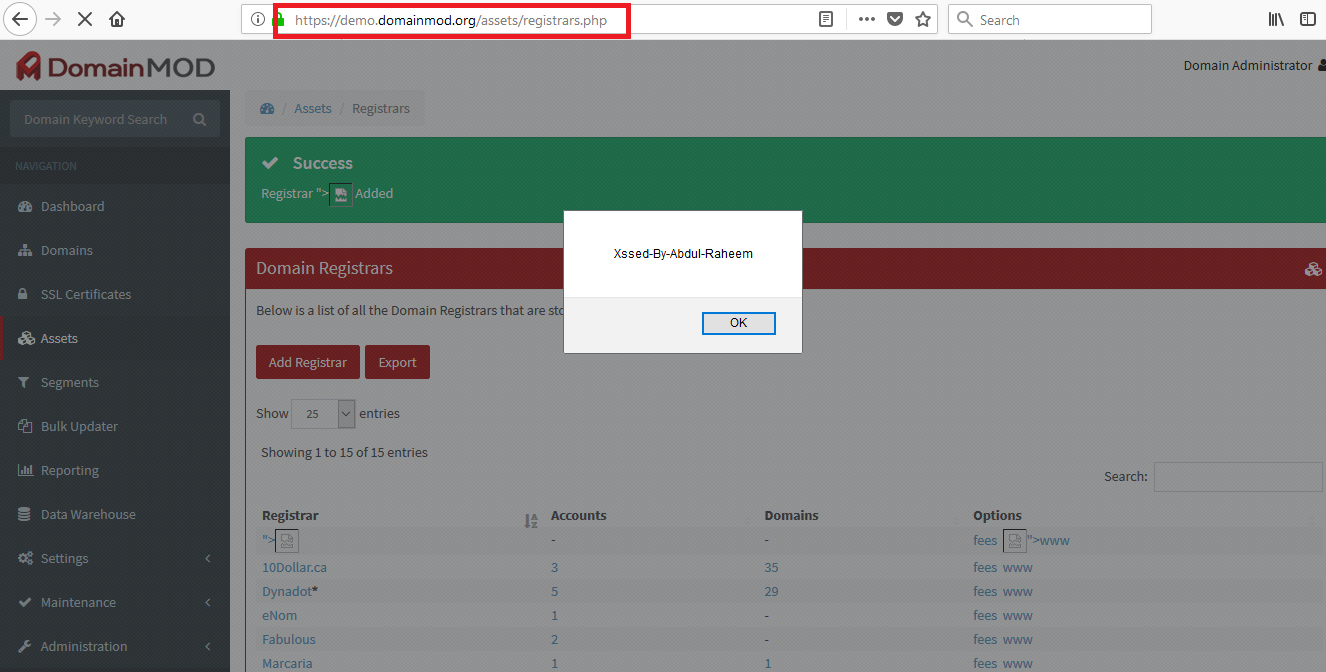
Task: Open 10Dollar.ca registrar link
Action: coord(294,567)
